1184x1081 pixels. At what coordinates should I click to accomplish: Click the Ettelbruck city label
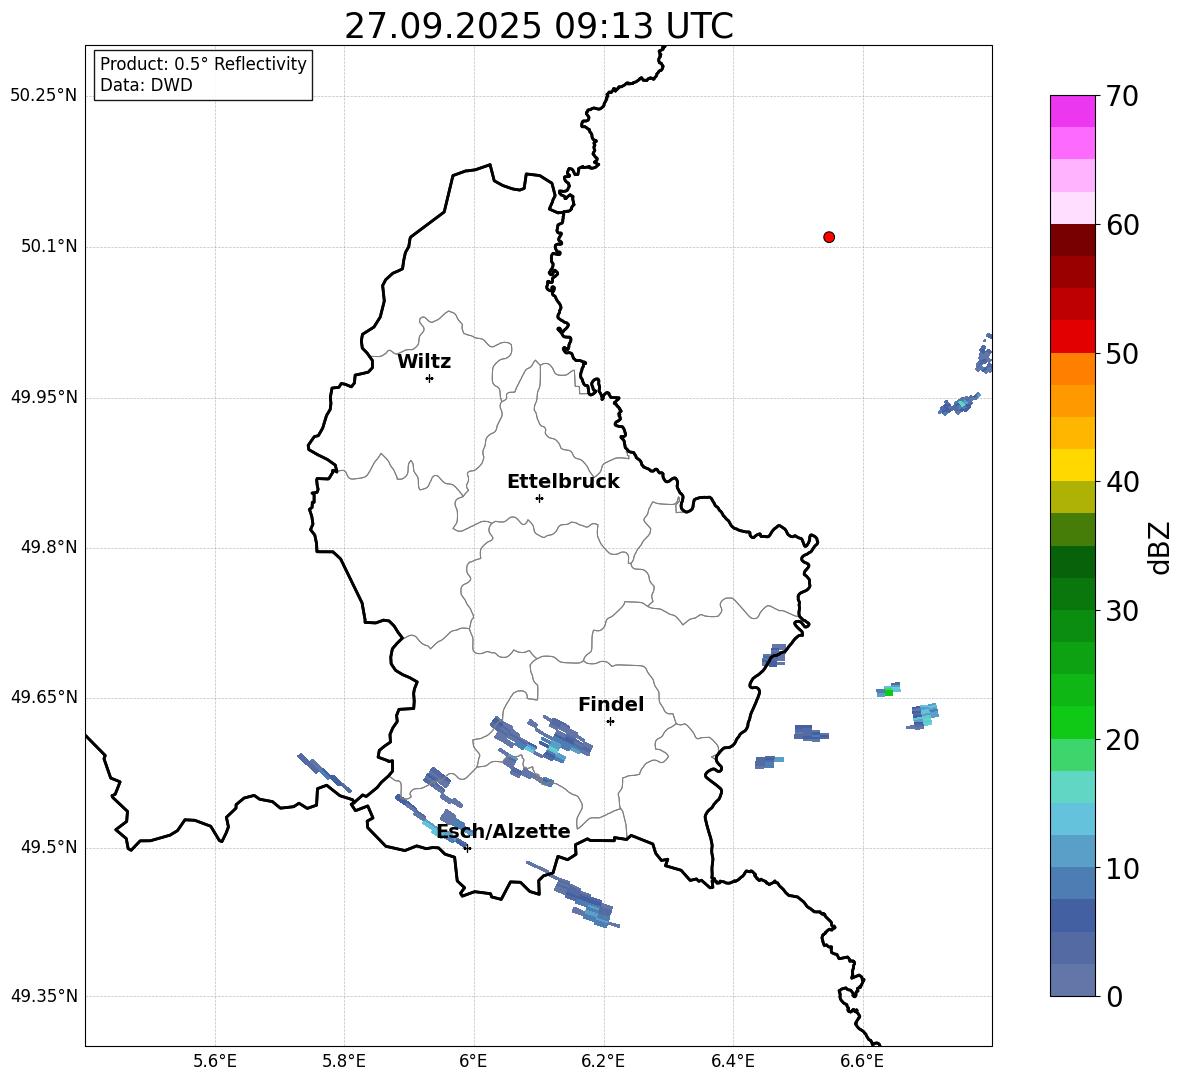point(563,482)
